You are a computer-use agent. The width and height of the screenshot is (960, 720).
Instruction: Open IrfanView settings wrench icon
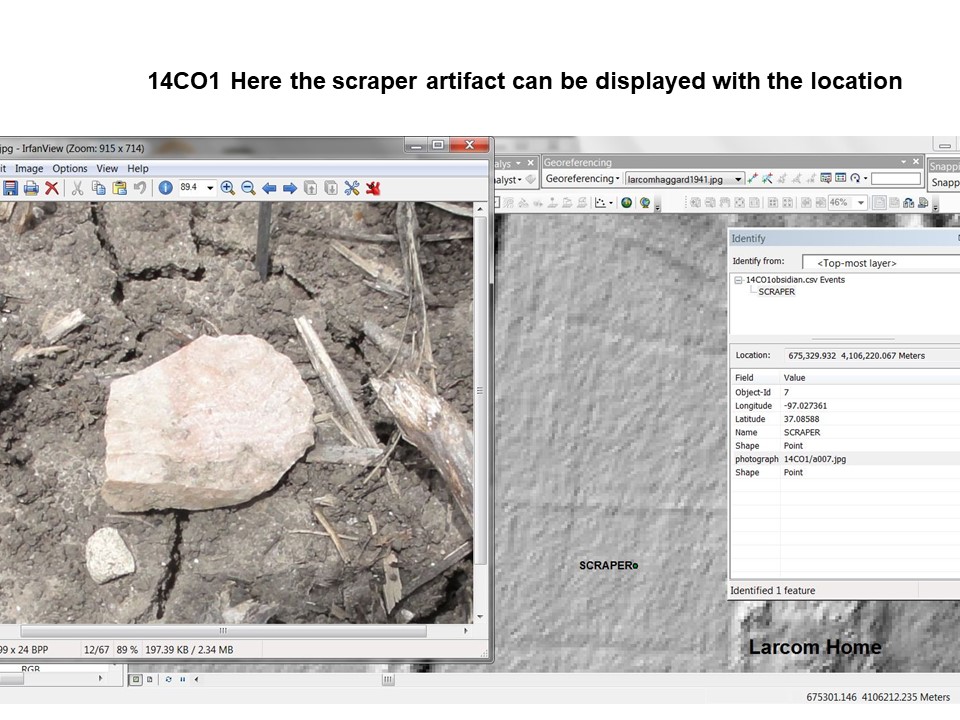(352, 188)
